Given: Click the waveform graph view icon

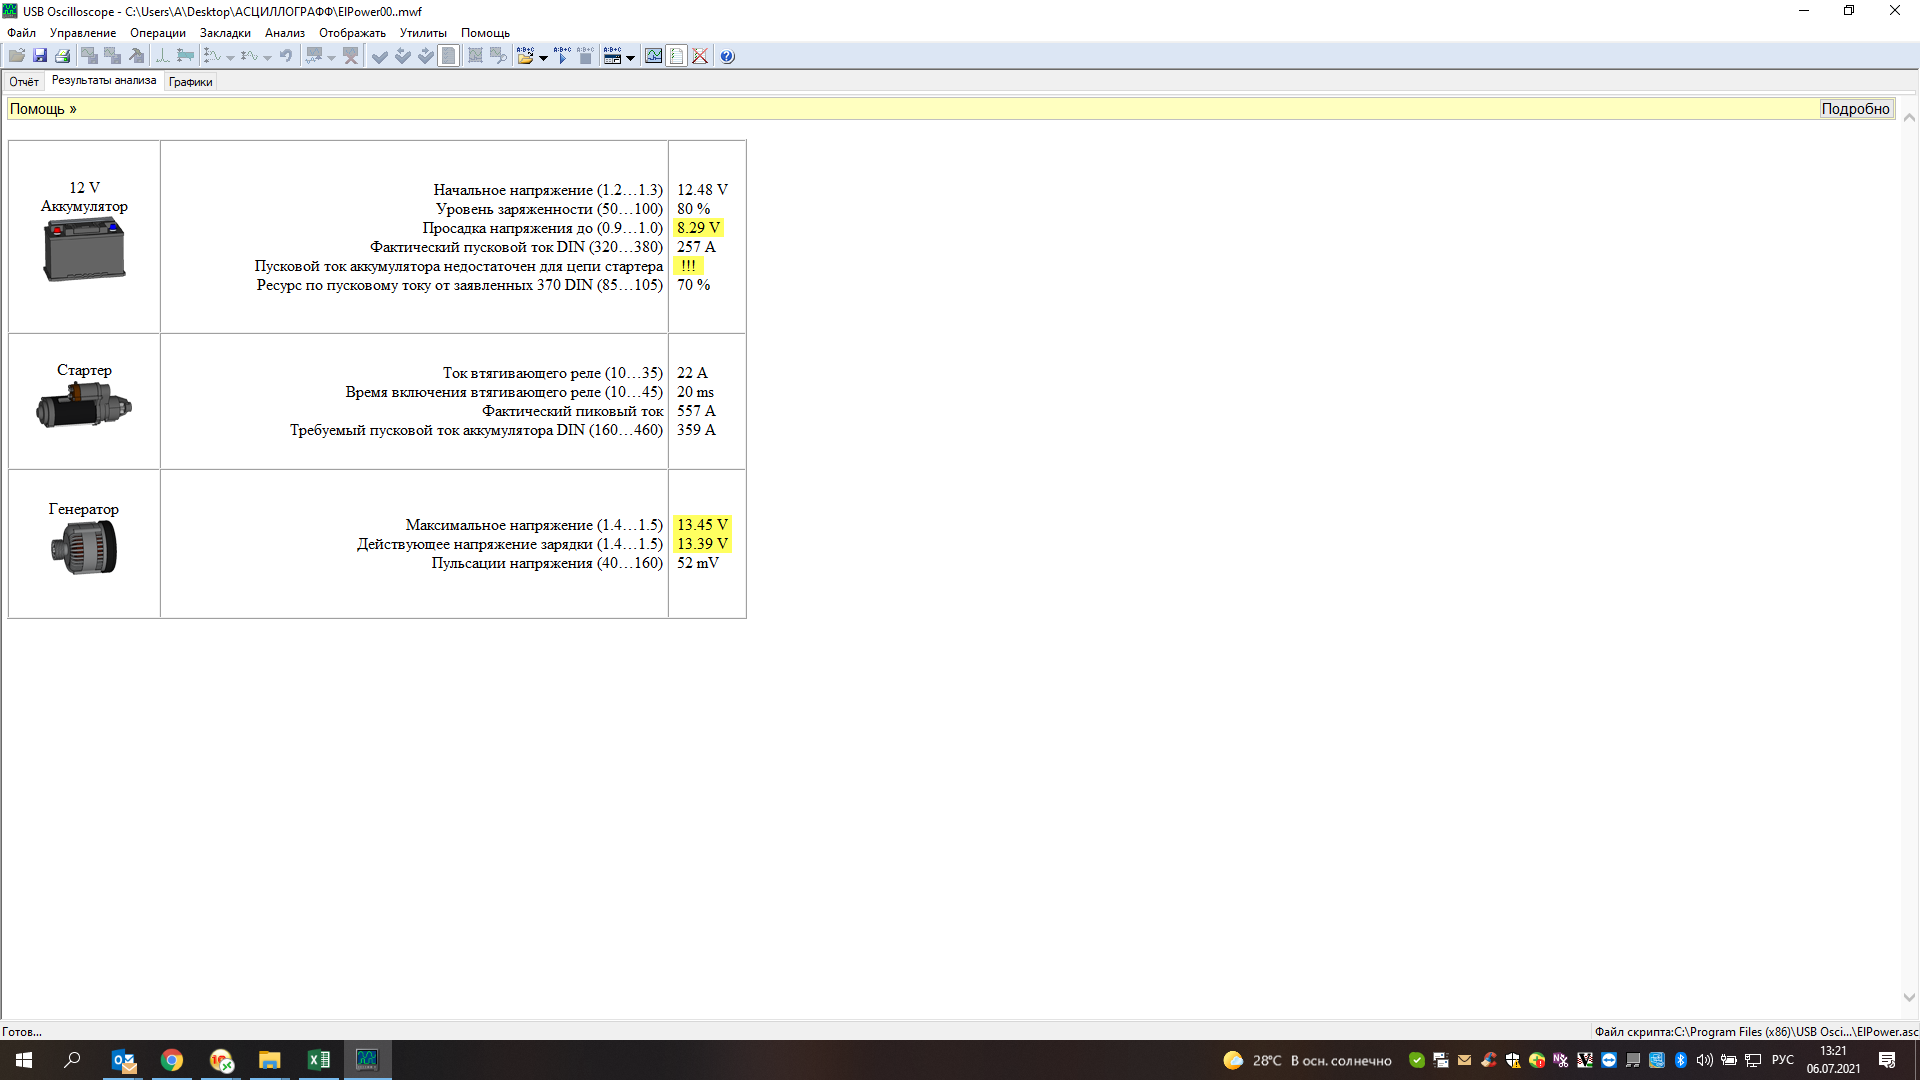Looking at the screenshot, I should coord(653,56).
